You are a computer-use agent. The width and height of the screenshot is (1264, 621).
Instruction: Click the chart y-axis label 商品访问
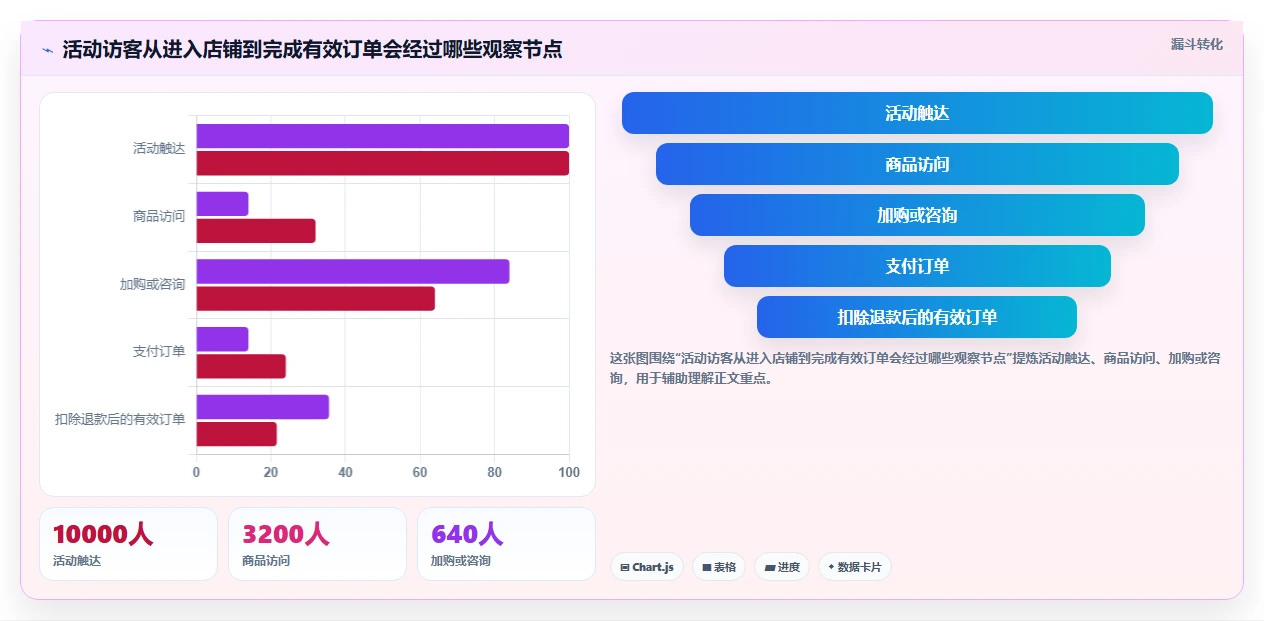point(159,216)
